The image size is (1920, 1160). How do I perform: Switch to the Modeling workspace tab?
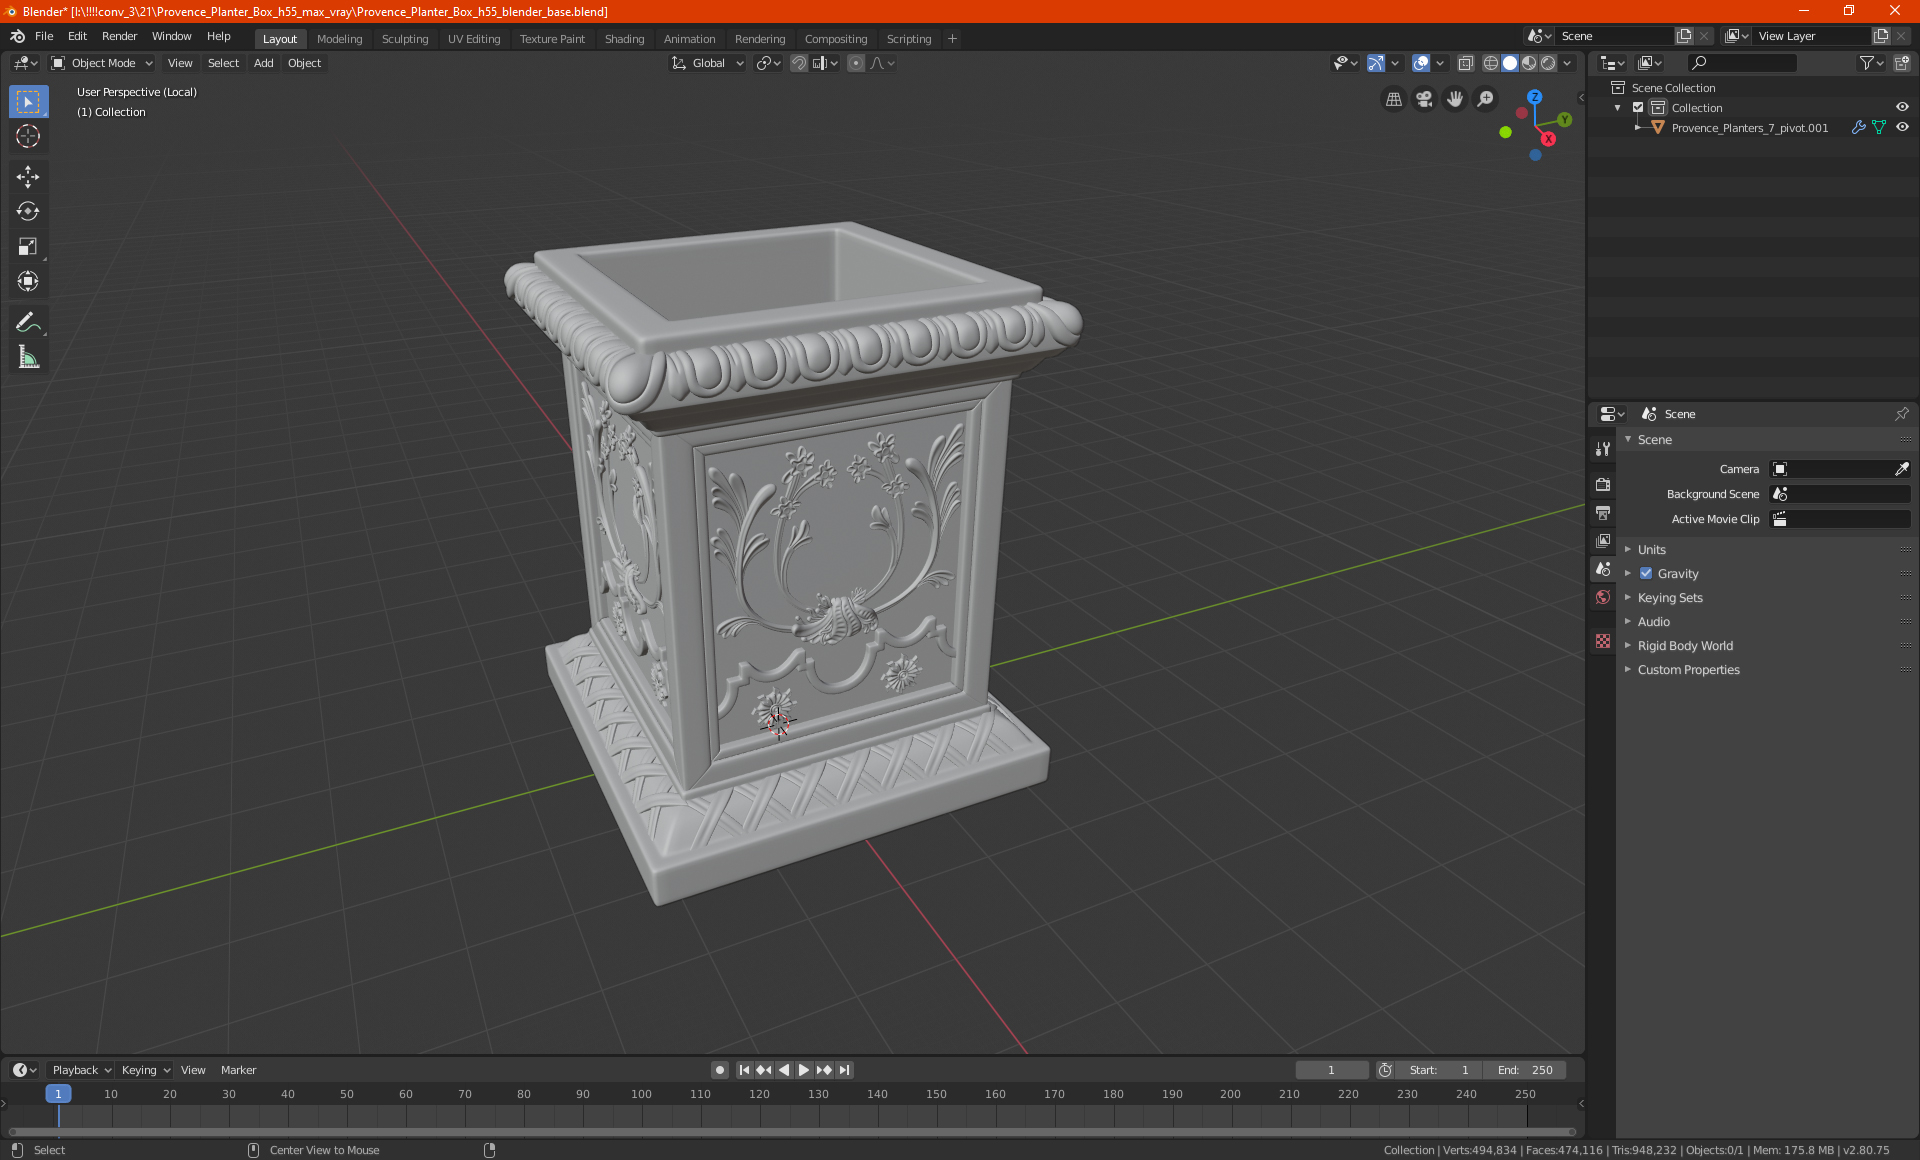point(339,39)
